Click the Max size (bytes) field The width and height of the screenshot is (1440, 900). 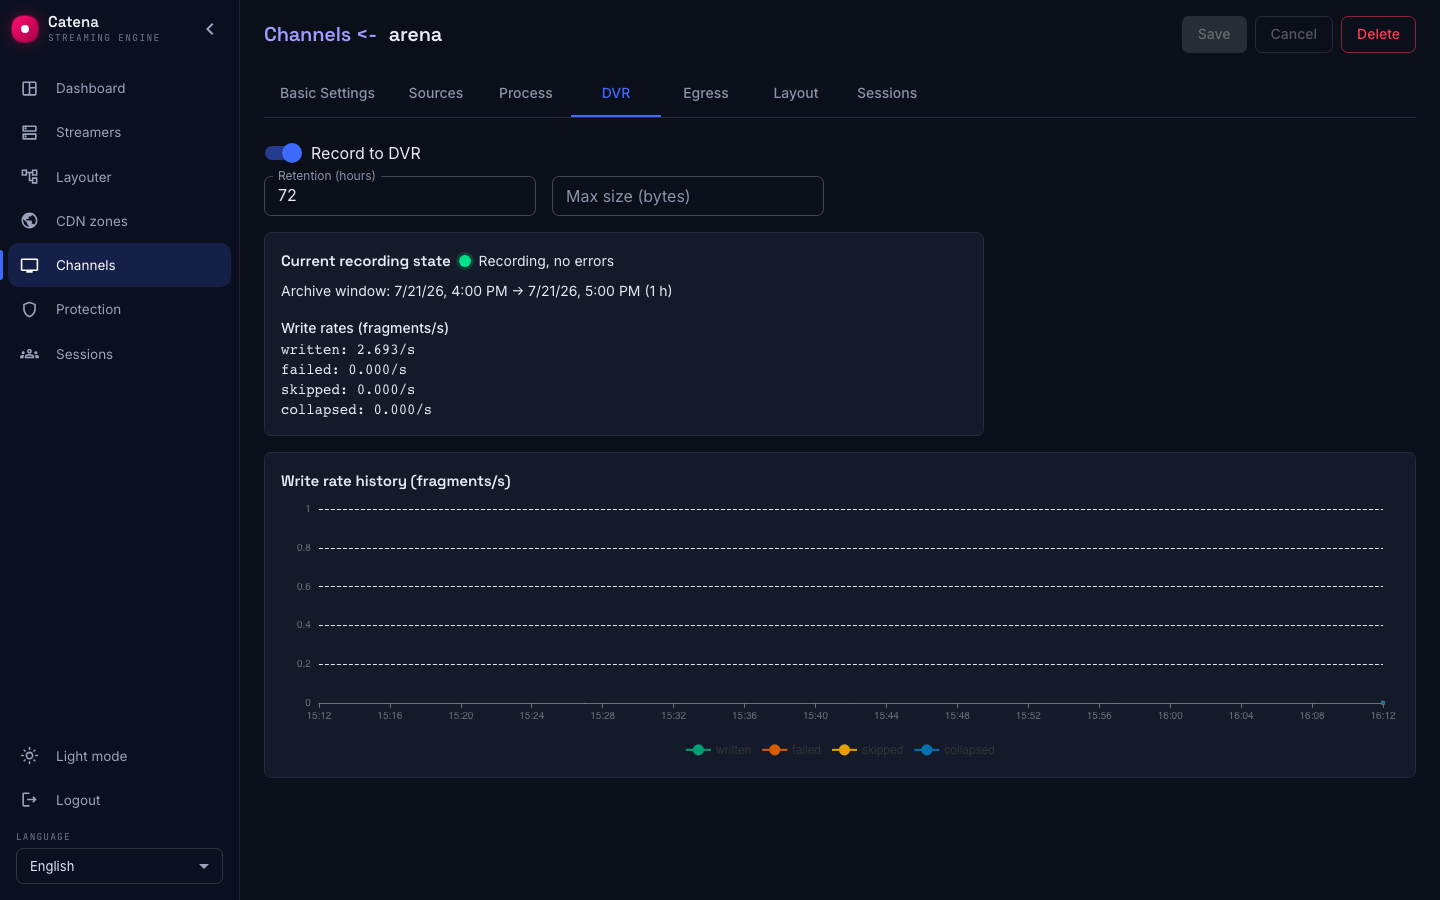tap(688, 196)
